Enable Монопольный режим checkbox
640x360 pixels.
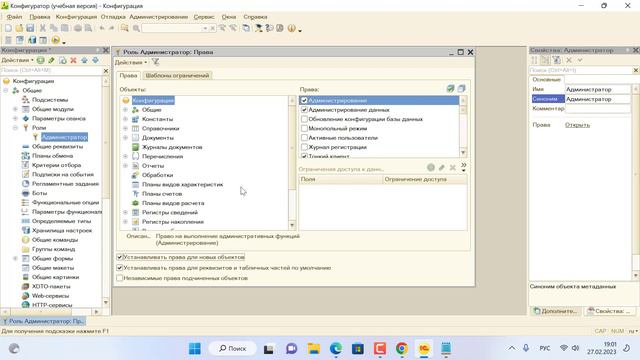click(304, 129)
